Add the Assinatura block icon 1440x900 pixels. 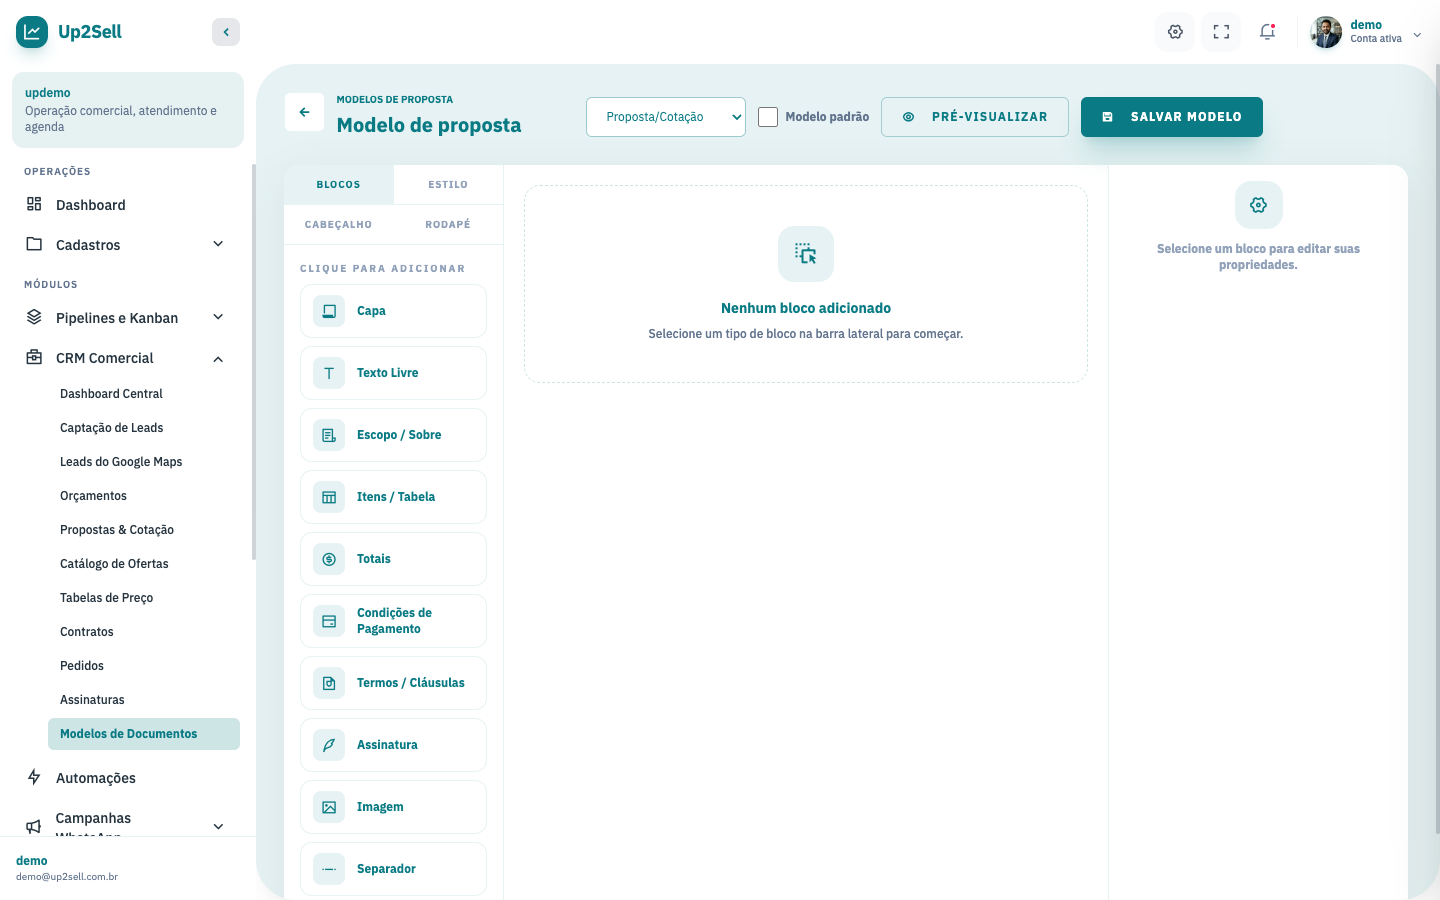[329, 745]
